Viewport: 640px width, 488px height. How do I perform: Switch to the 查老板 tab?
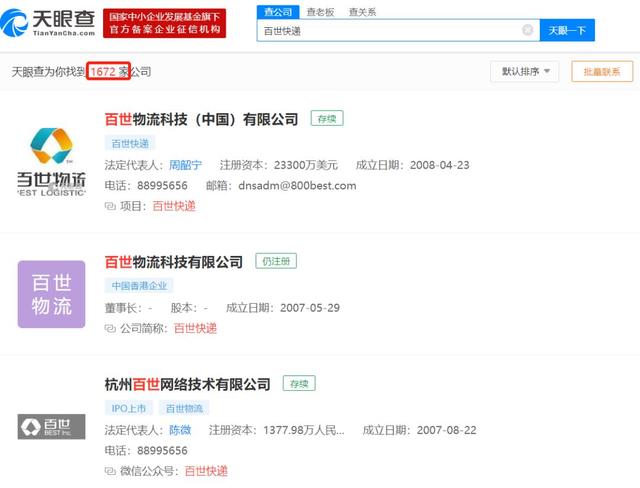(320, 12)
